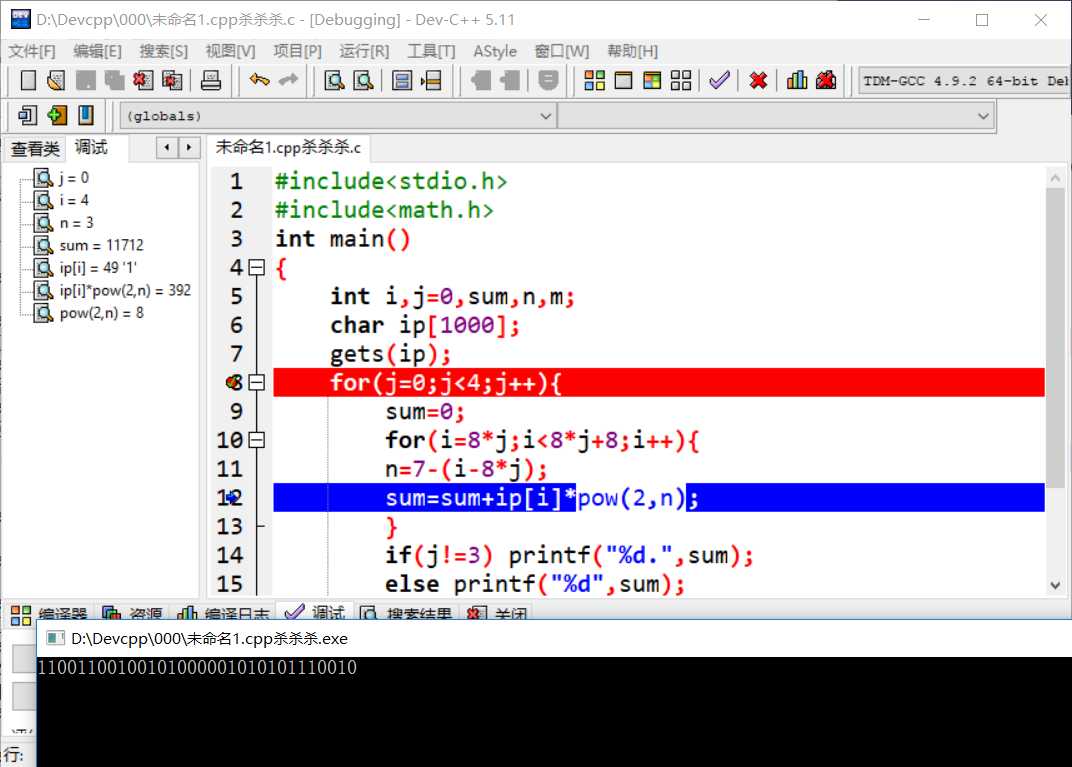
Task: Click the Compile and Run icon
Action: [x=652, y=81]
